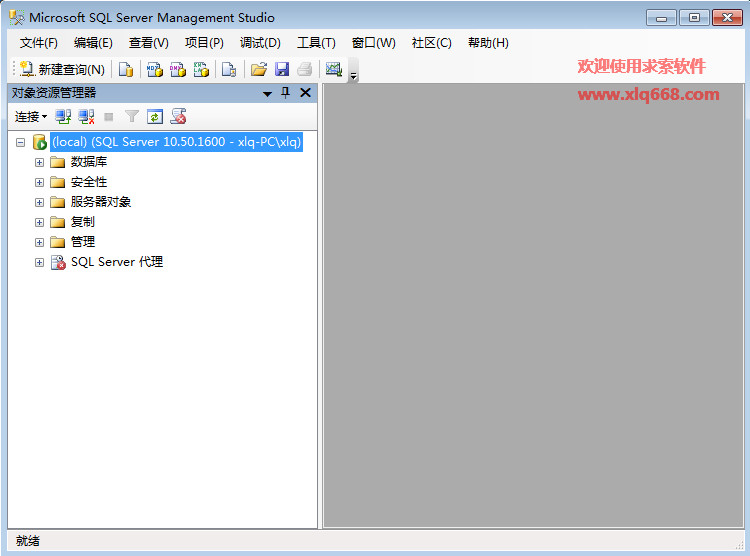This screenshot has height=556, width=750.
Task: Open the 调试(D) menu
Action: (x=260, y=43)
